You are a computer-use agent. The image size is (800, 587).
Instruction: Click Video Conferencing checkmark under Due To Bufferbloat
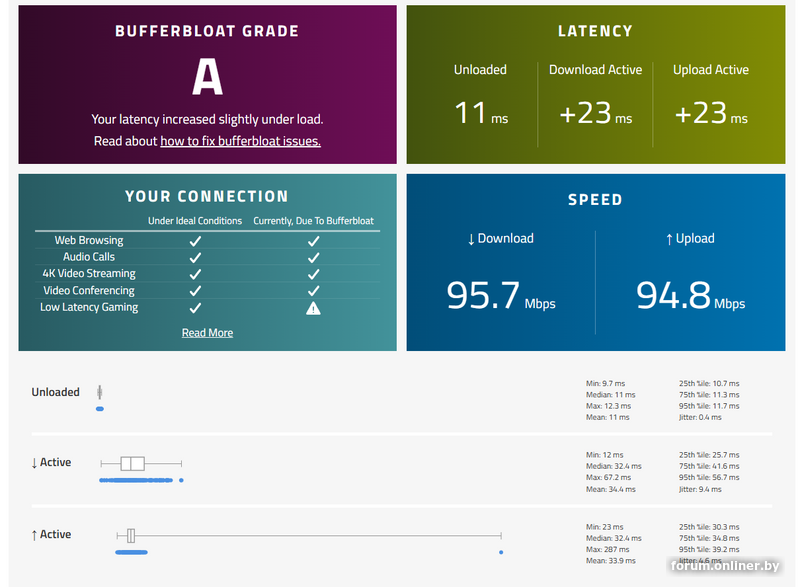click(x=313, y=291)
